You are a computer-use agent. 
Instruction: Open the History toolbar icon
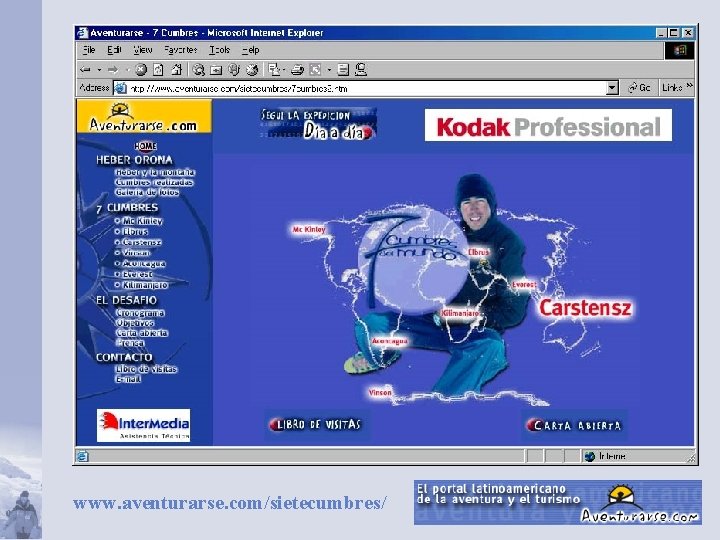(x=252, y=70)
